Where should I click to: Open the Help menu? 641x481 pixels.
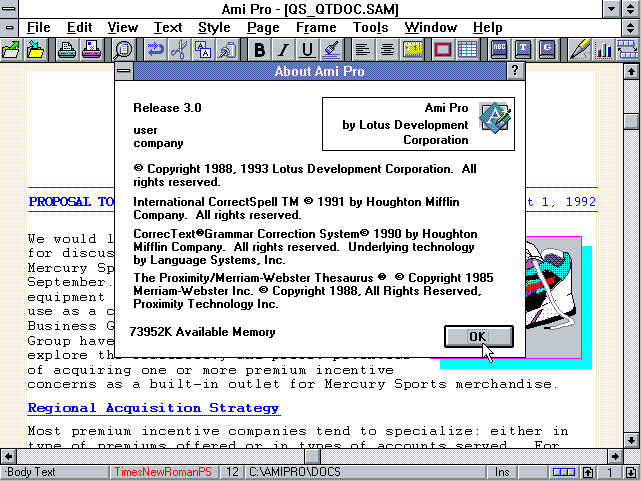[x=487, y=27]
